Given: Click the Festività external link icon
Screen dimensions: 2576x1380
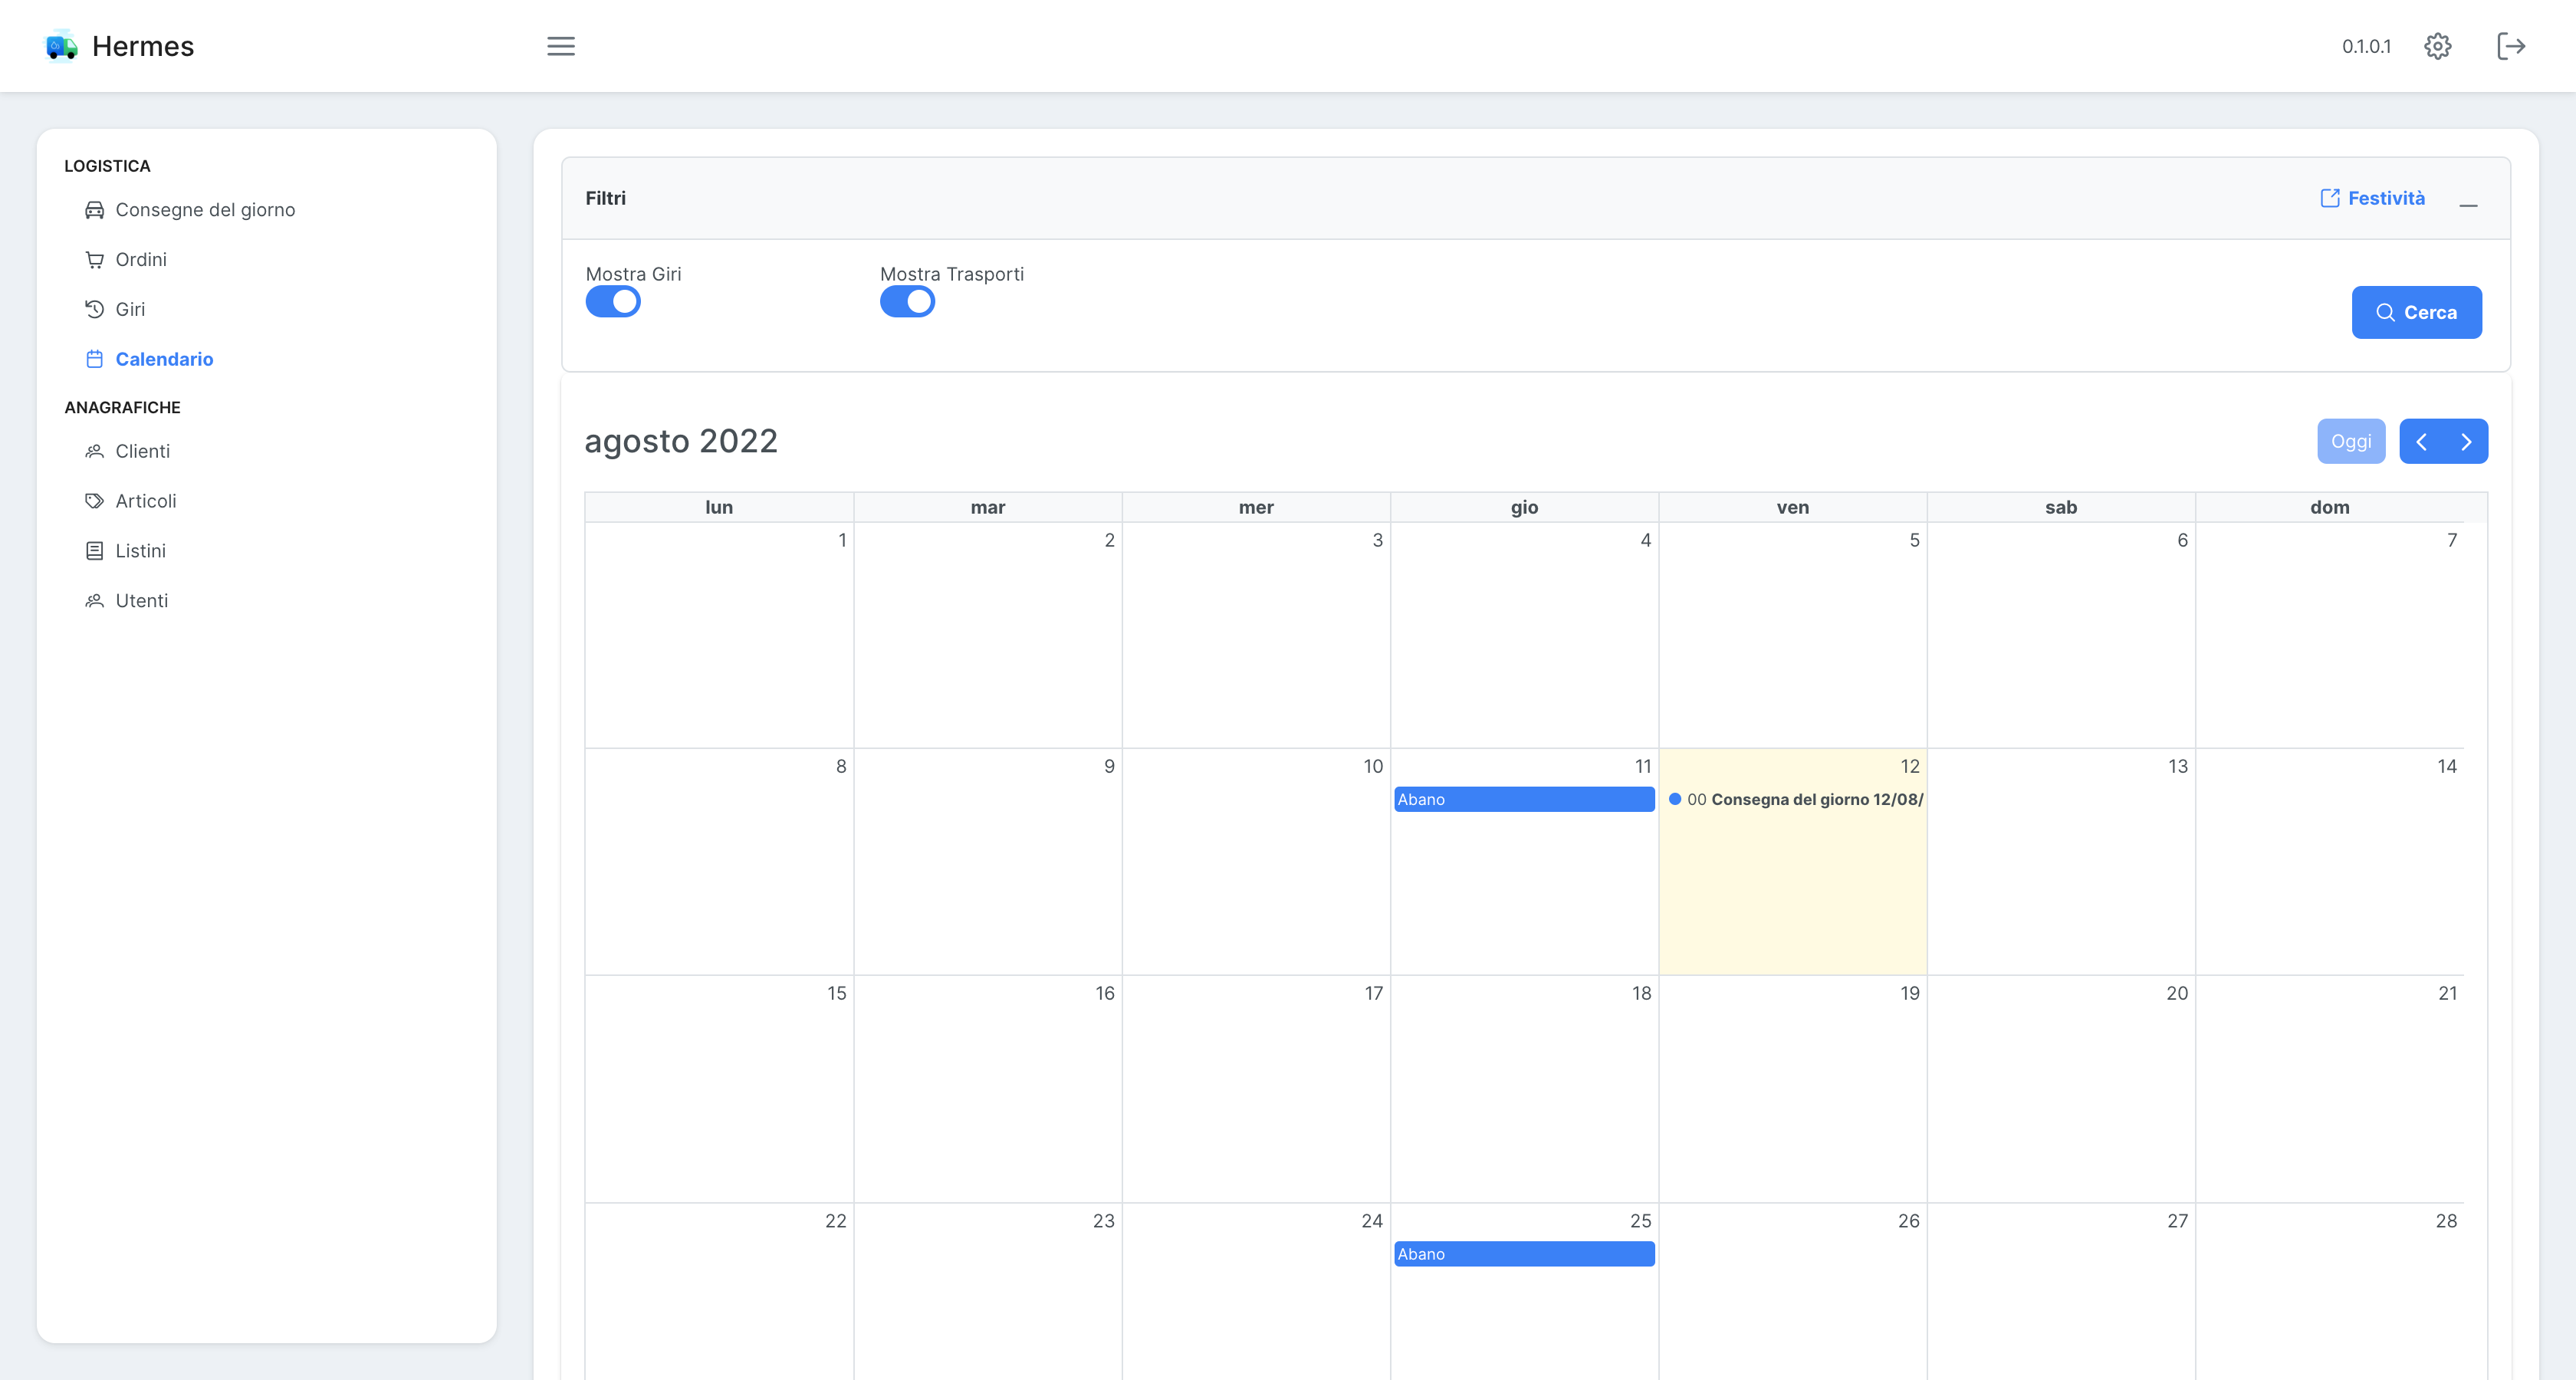Looking at the screenshot, I should 2329,198.
